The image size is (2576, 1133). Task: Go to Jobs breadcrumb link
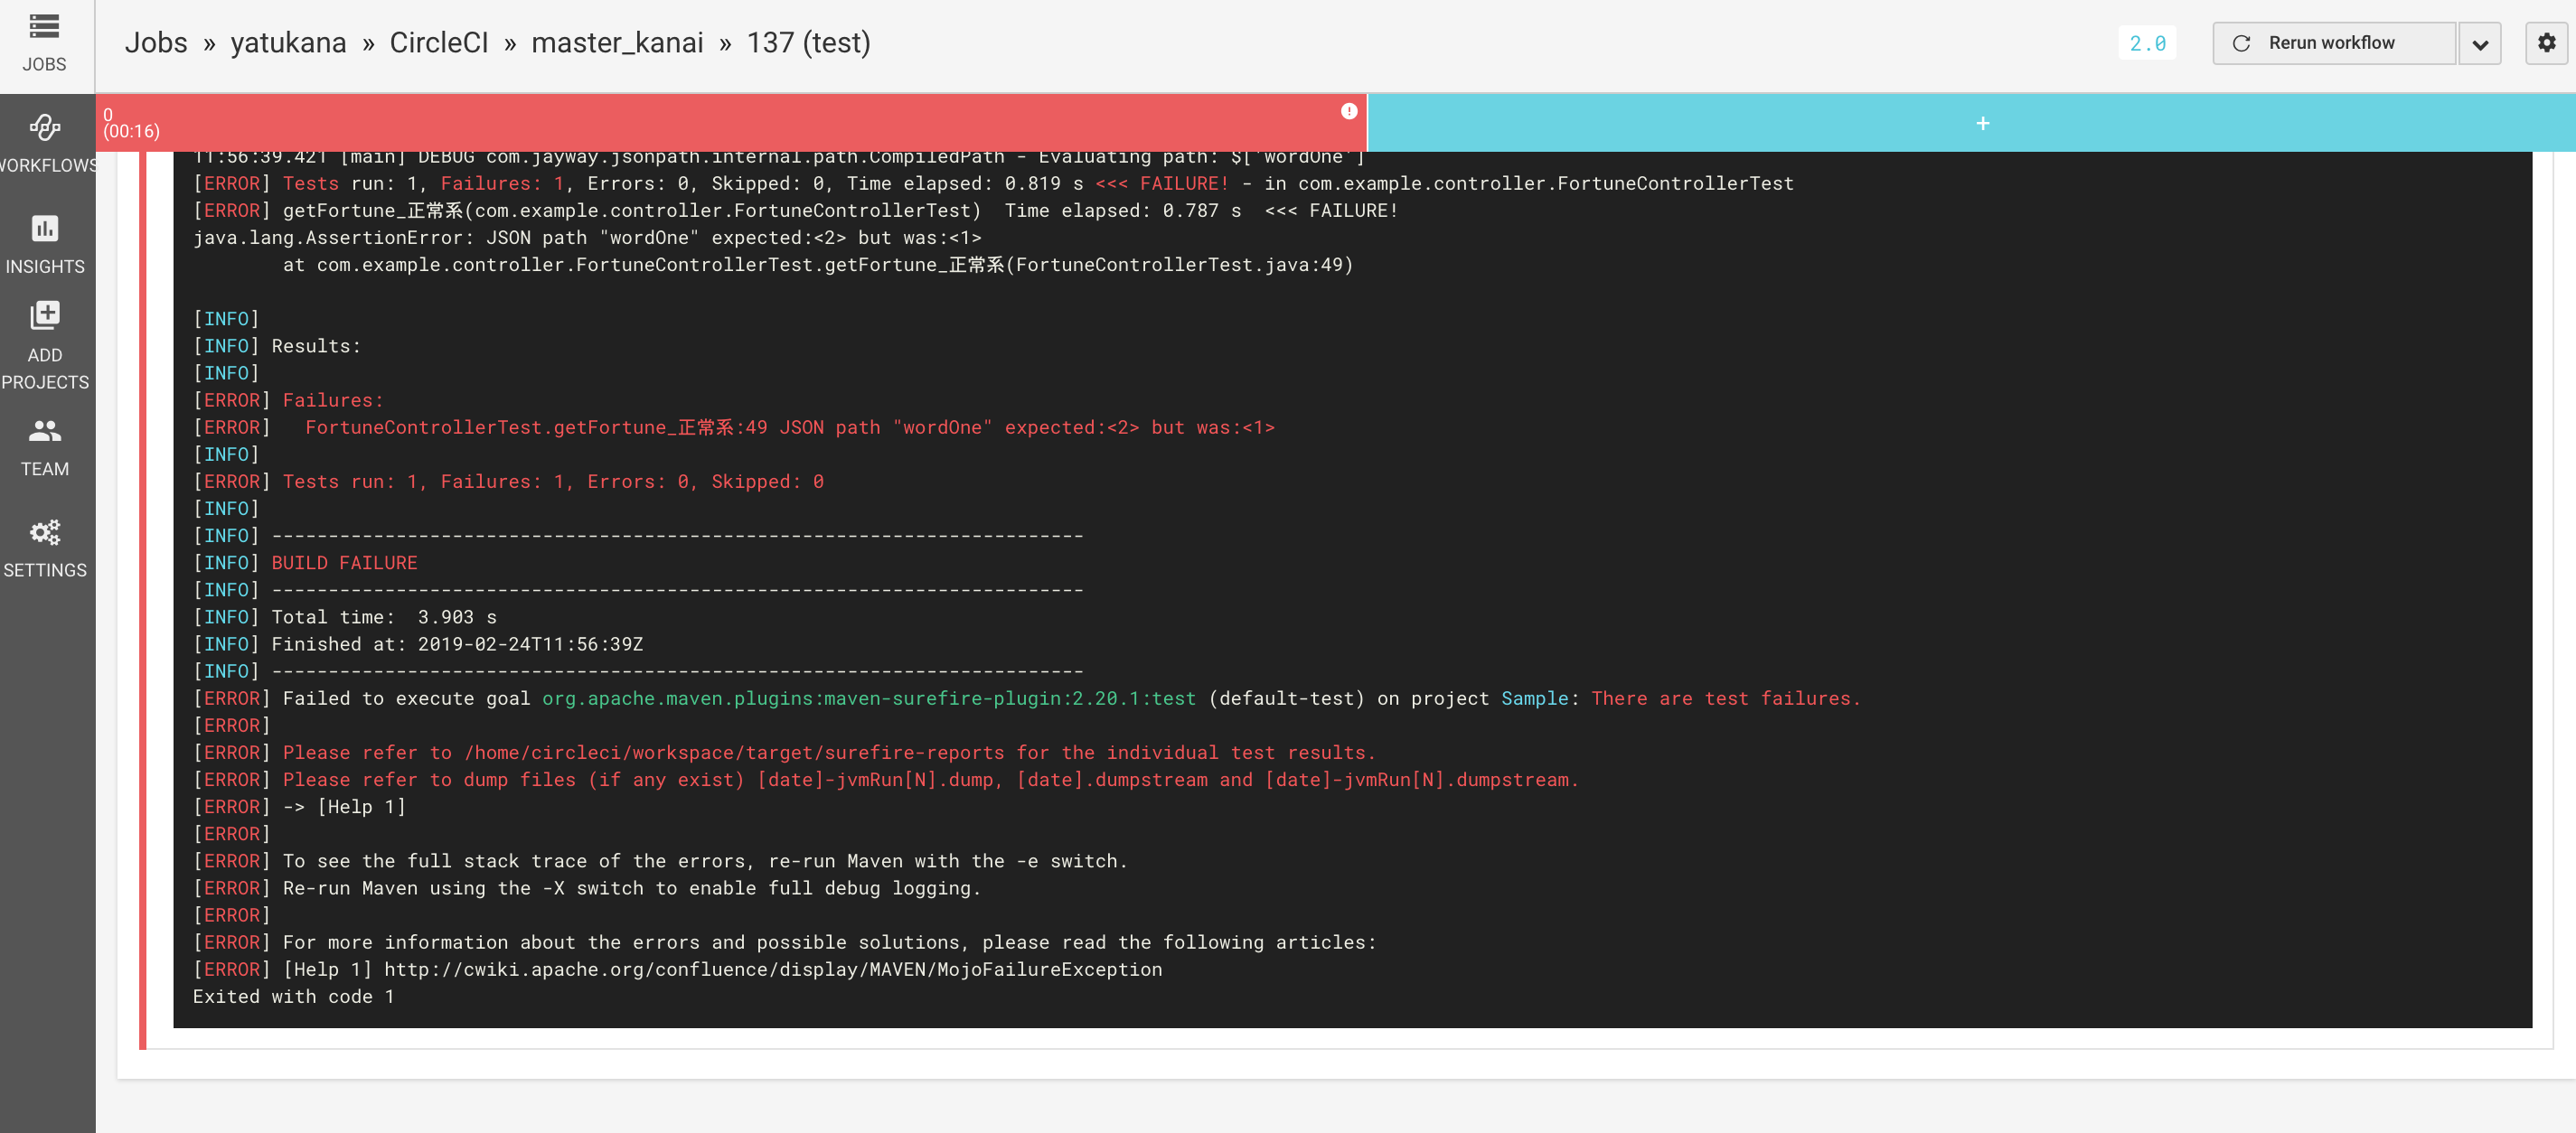pos(156,43)
